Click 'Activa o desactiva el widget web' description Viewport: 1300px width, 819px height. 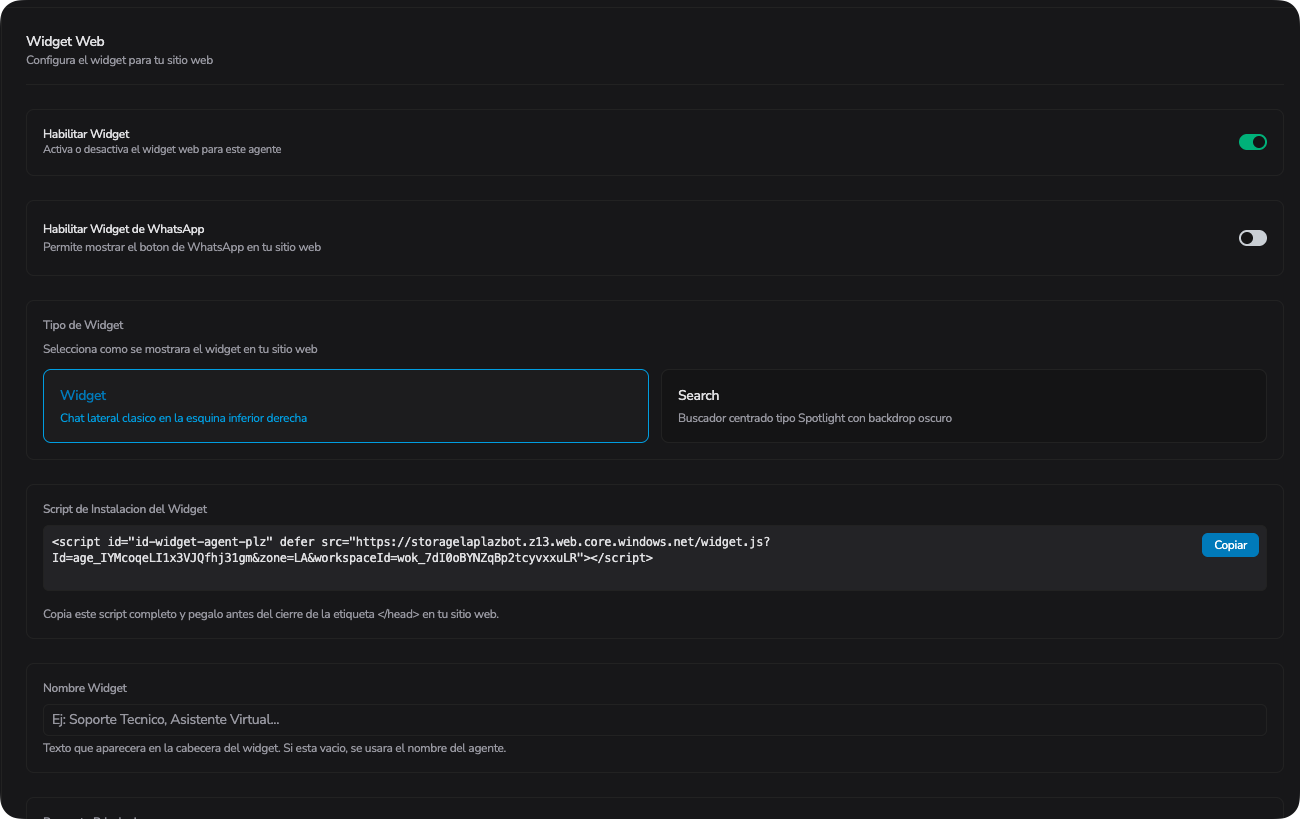(162, 149)
